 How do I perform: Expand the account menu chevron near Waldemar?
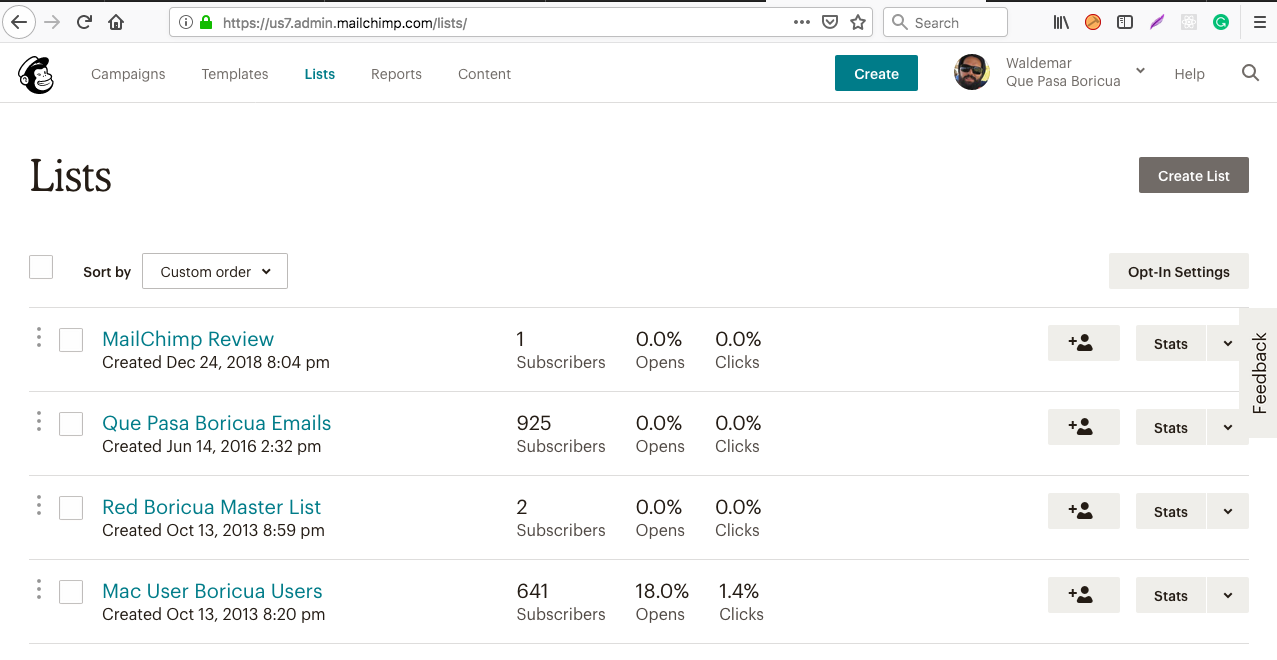(1141, 71)
